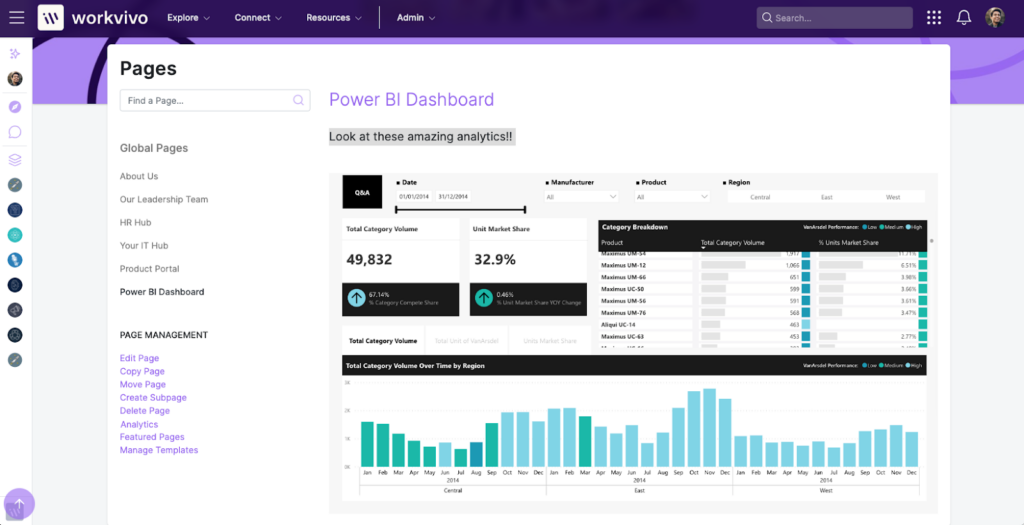
Task: Open the HR Hub page
Action: [135, 223]
